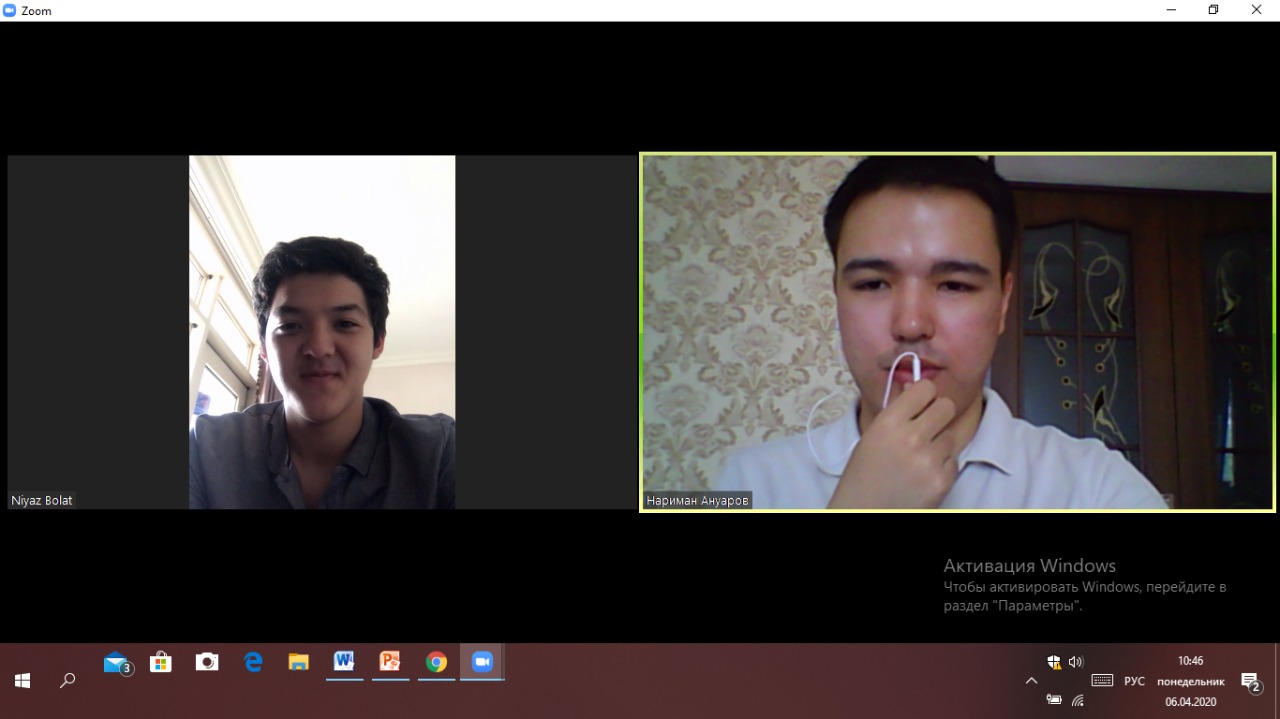Click Zoom title bar app icon

pyautogui.click(x=10, y=10)
